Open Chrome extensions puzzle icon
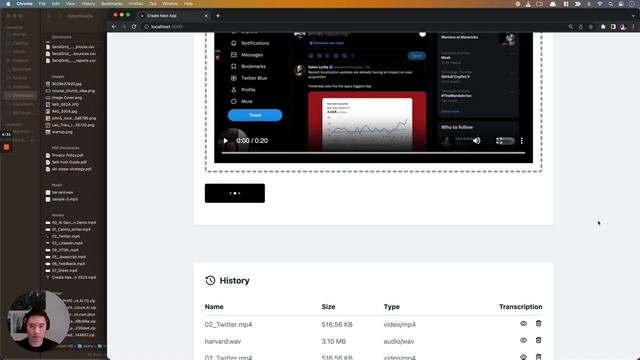The image size is (640, 360). [x=603, y=27]
